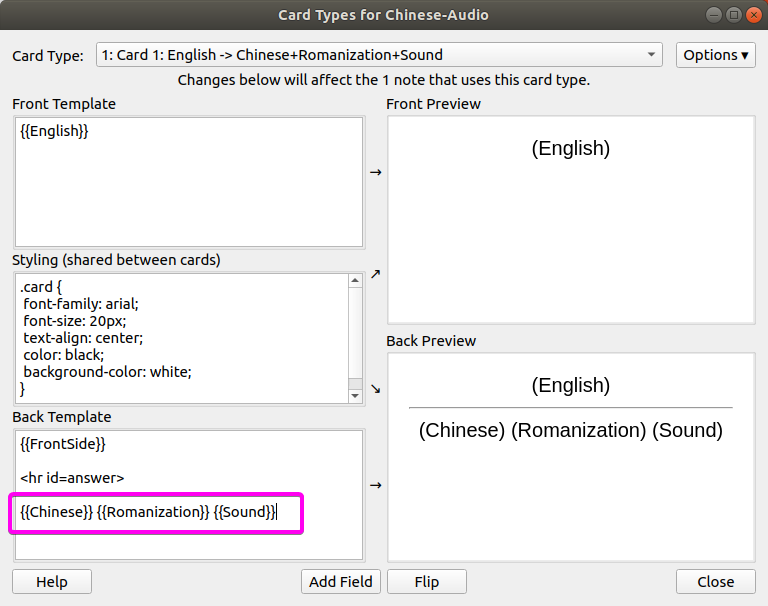The image size is (768, 606).
Task: Open the Options menu button
Action: click(716, 55)
